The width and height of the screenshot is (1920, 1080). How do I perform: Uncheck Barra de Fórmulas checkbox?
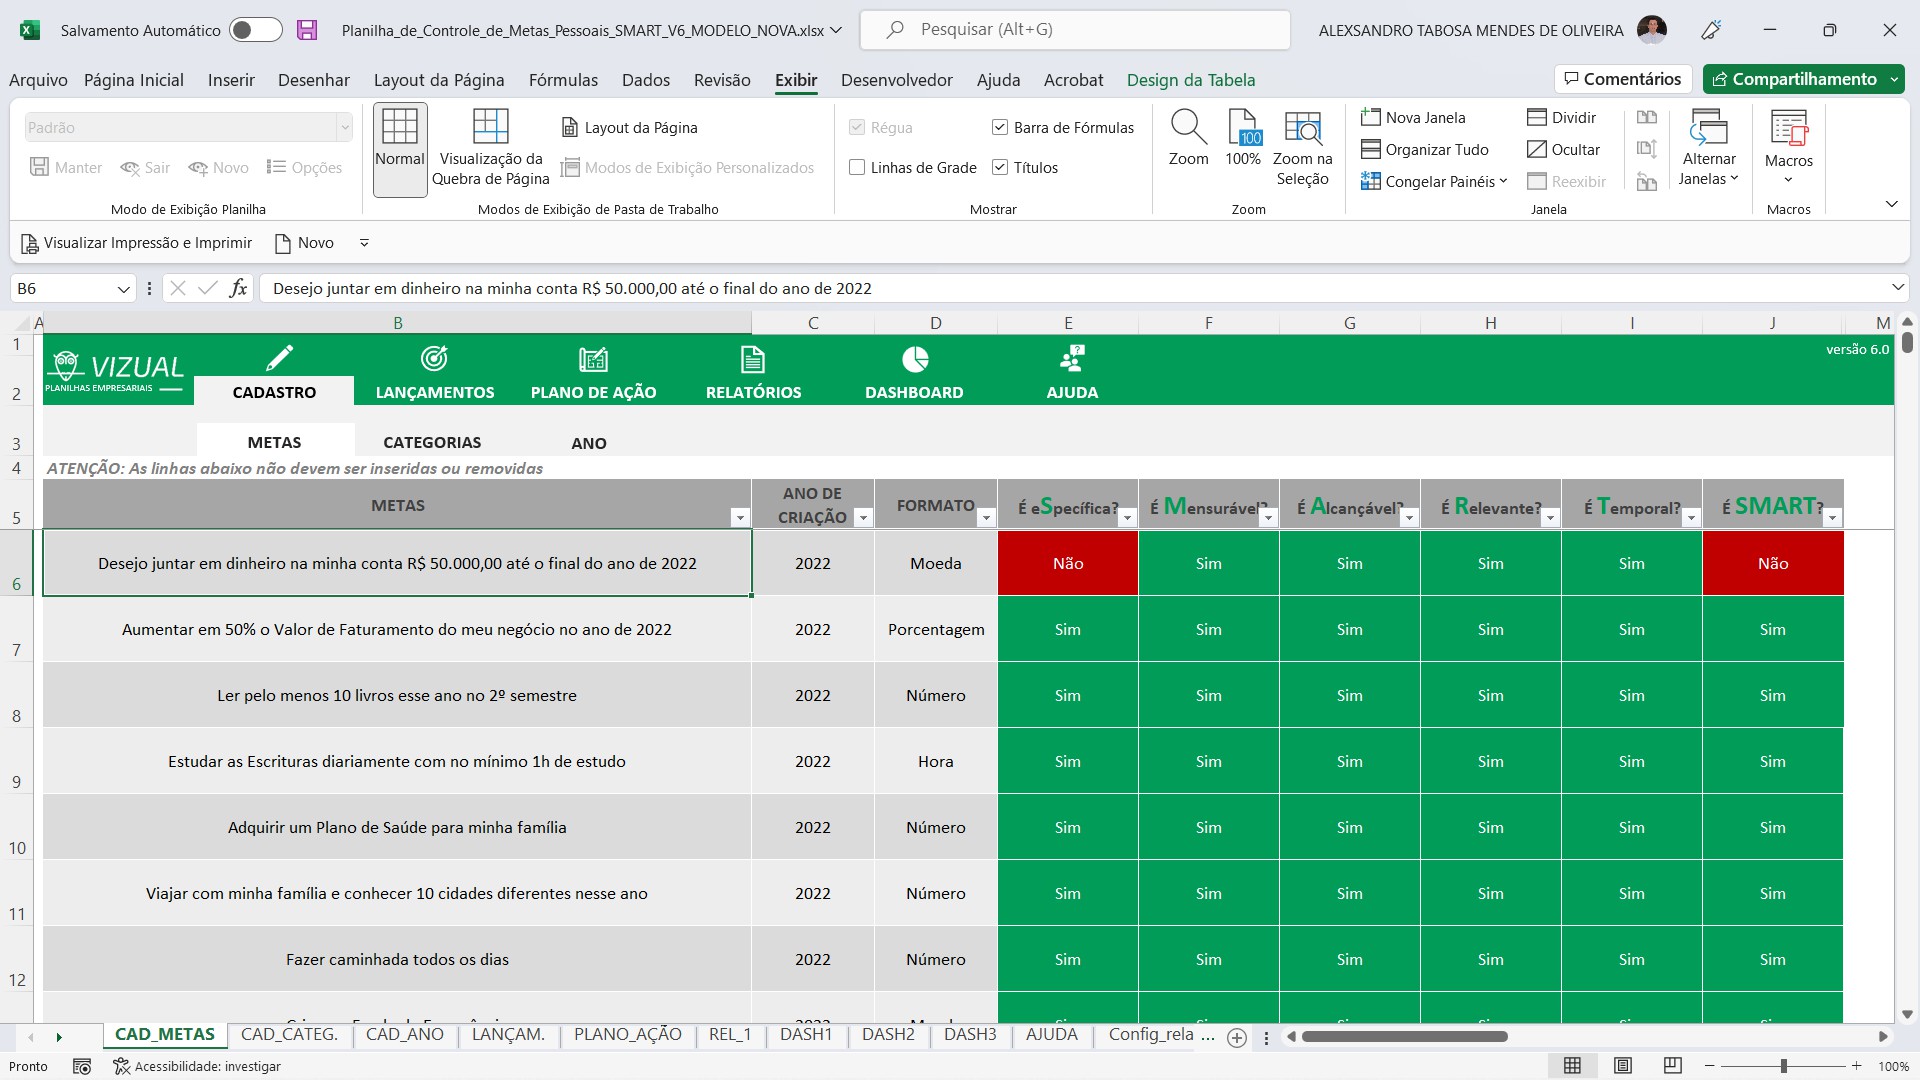tap(999, 127)
